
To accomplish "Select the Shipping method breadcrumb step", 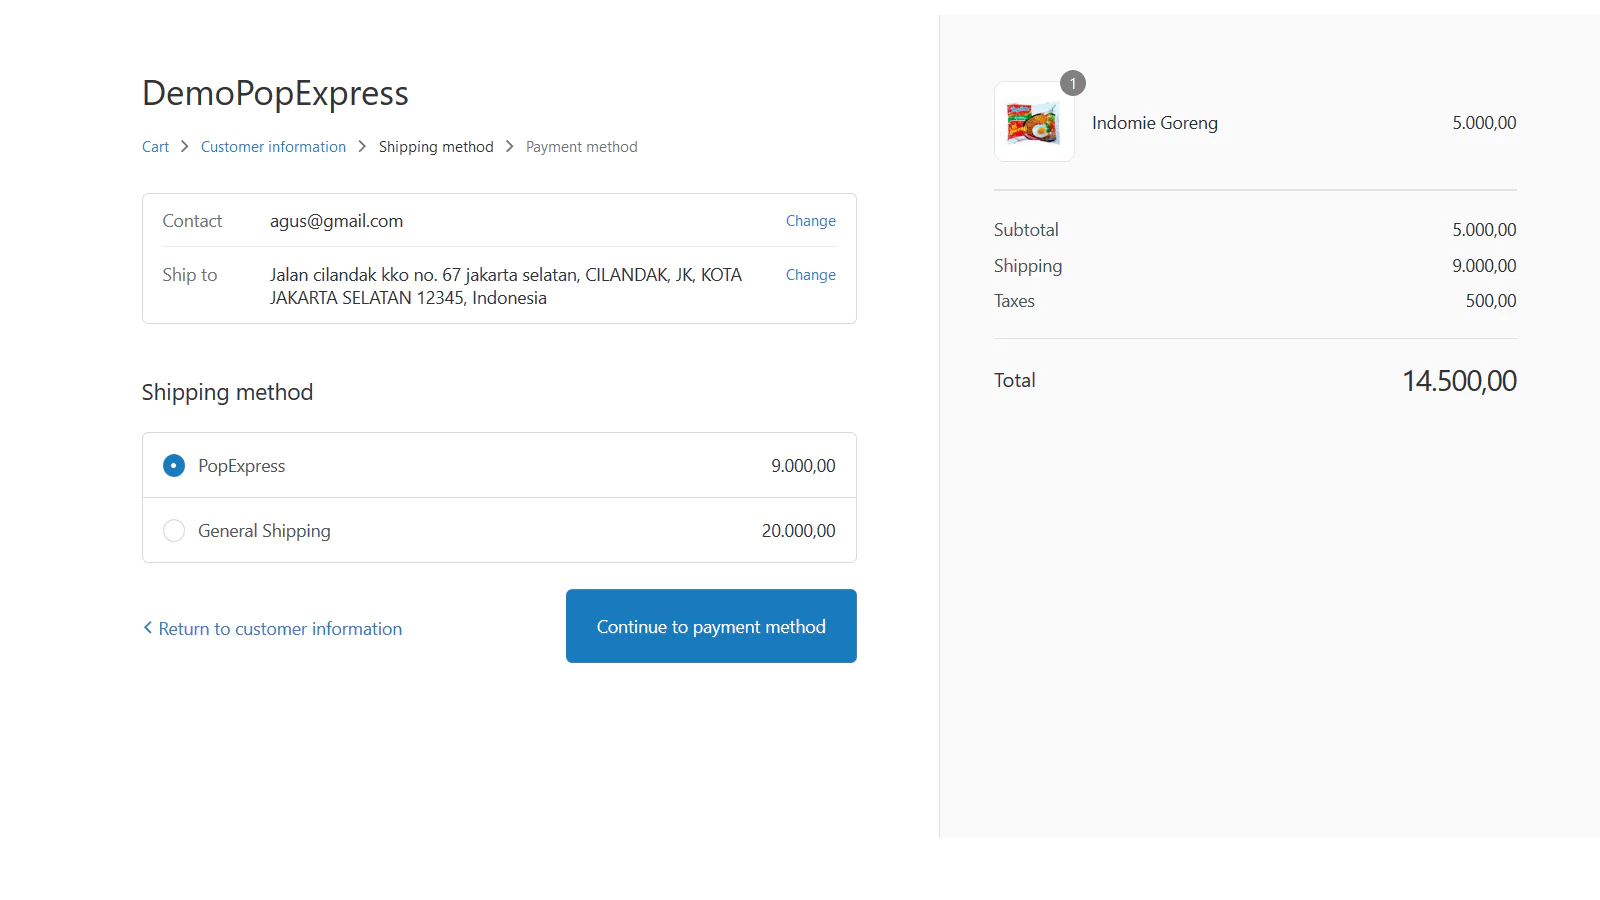I will coord(436,146).
